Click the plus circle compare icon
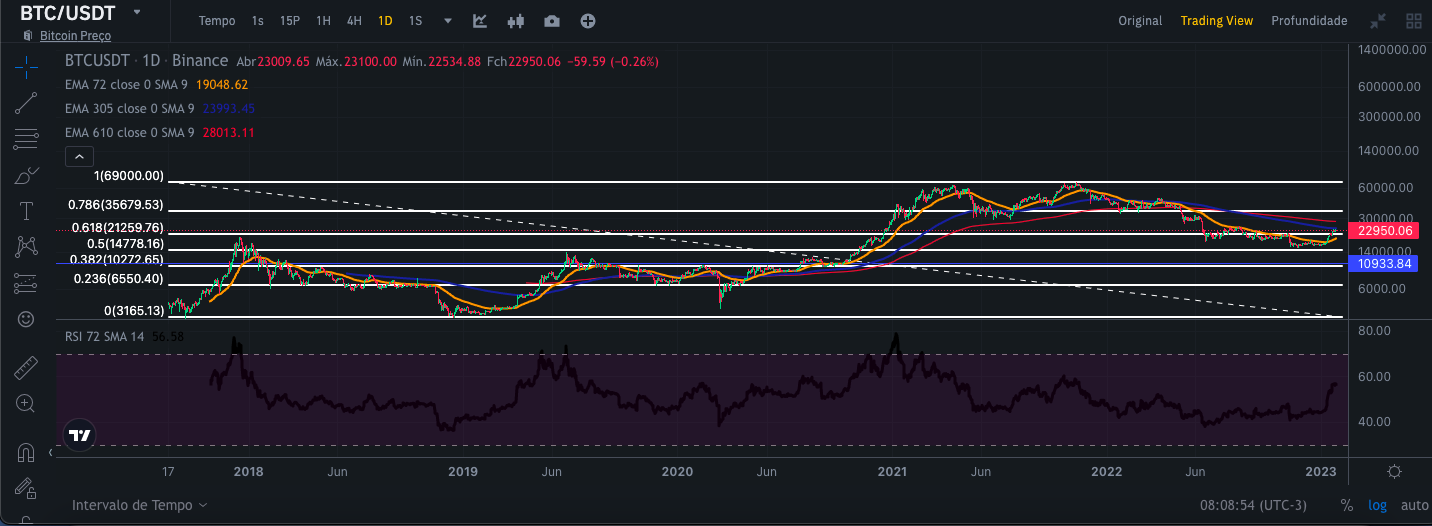This screenshot has height=526, width=1432. pyautogui.click(x=588, y=21)
